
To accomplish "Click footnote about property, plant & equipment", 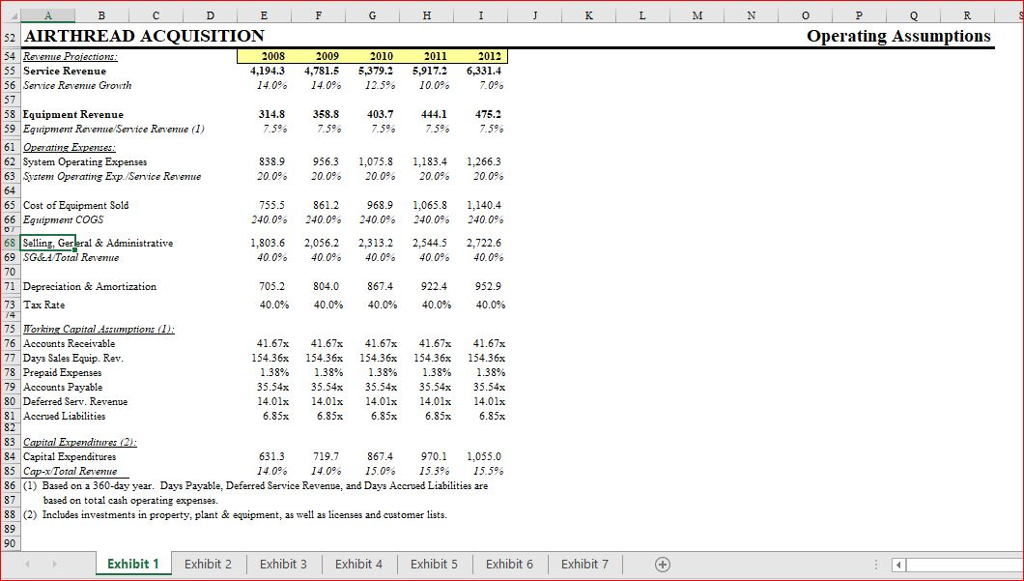I will [235, 514].
